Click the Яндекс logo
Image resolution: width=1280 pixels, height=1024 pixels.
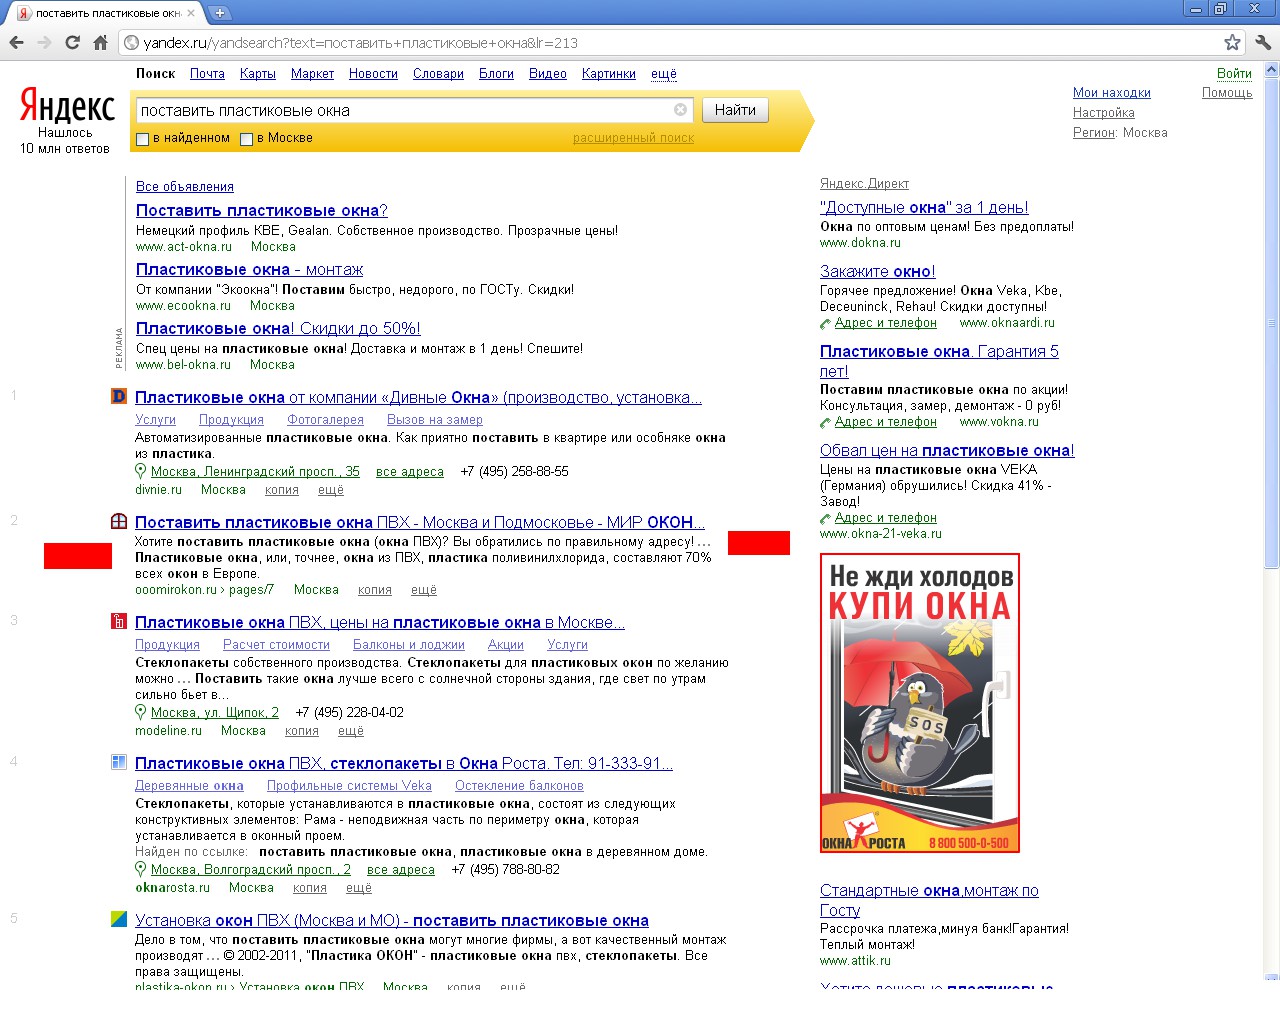pyautogui.click(x=67, y=106)
